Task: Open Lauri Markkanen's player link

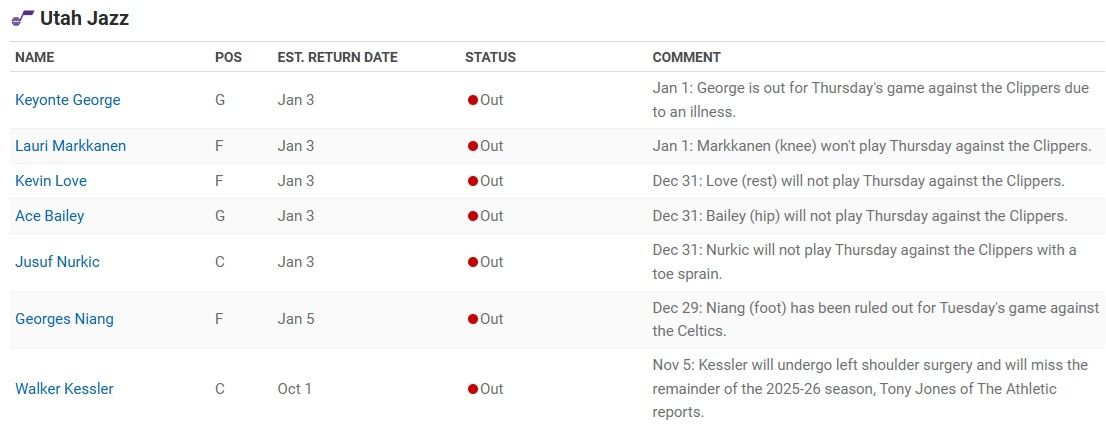Action: pyautogui.click(x=71, y=146)
